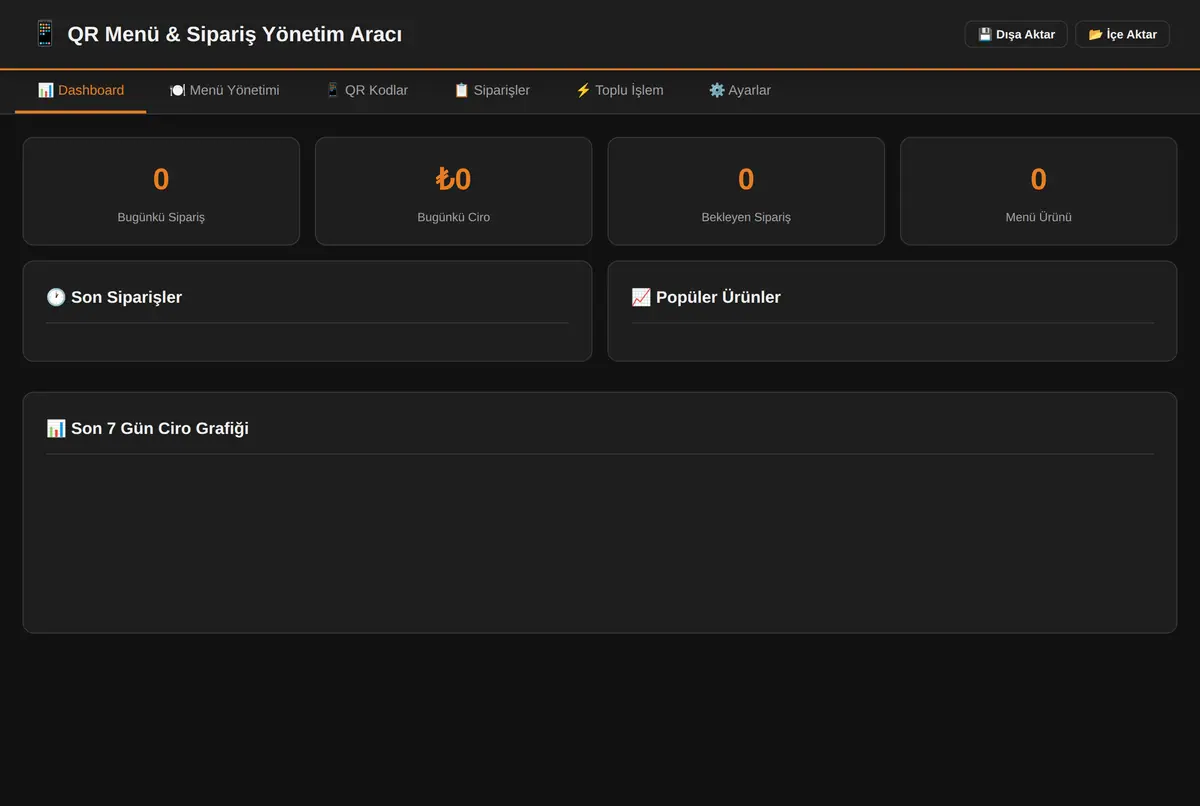
Task: Open the Menü Yönetimi tab
Action: [x=224, y=90]
